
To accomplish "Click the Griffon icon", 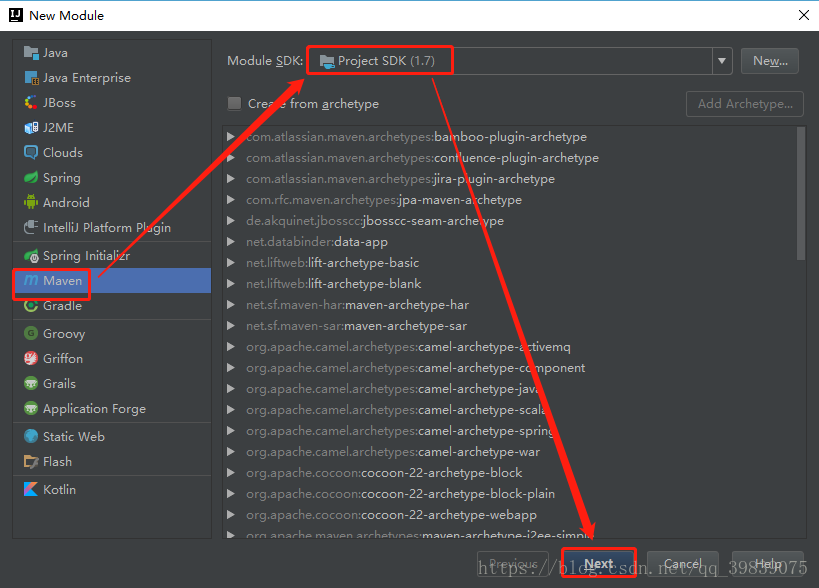I will point(31,358).
